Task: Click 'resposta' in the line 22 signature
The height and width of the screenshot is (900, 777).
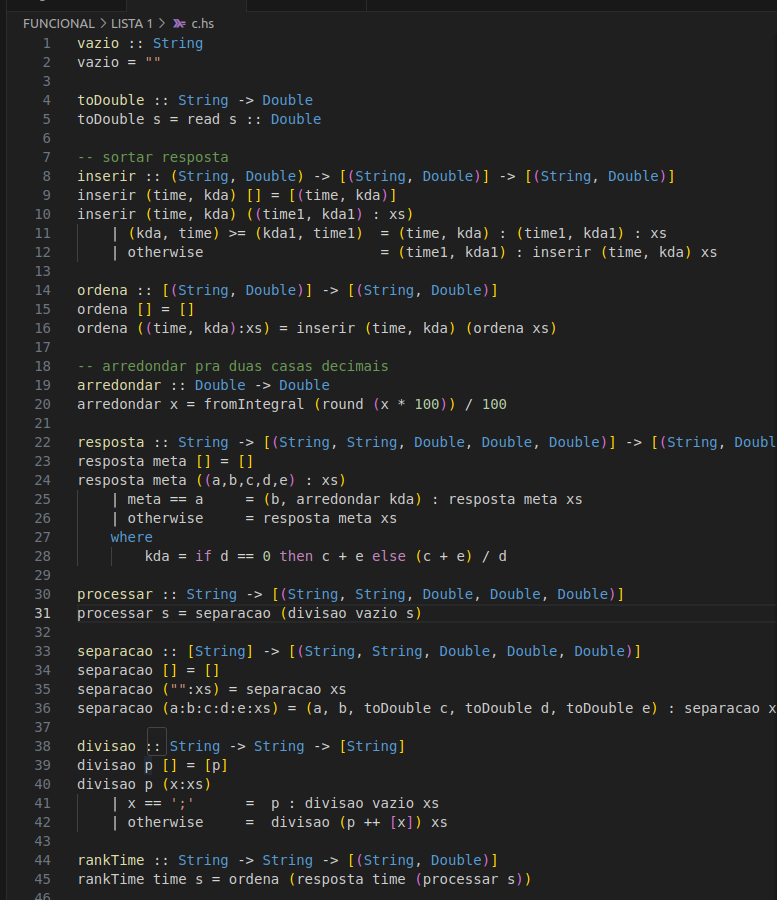Action: [x=111, y=442]
